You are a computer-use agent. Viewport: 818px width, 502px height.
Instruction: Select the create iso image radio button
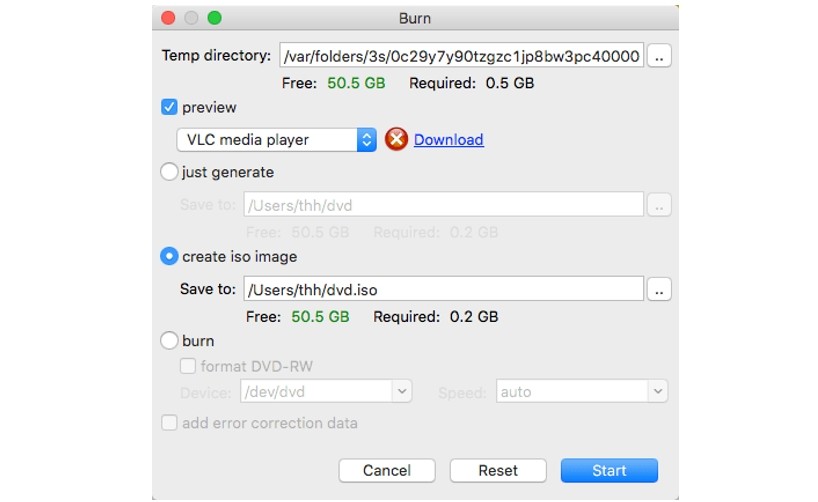(169, 256)
